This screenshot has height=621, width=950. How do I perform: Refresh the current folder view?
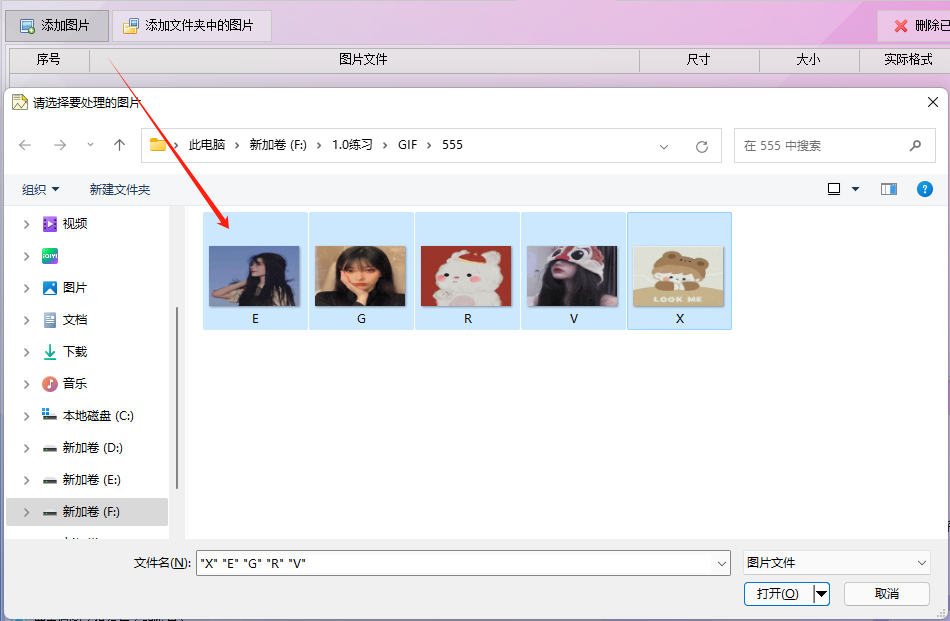pyautogui.click(x=702, y=146)
